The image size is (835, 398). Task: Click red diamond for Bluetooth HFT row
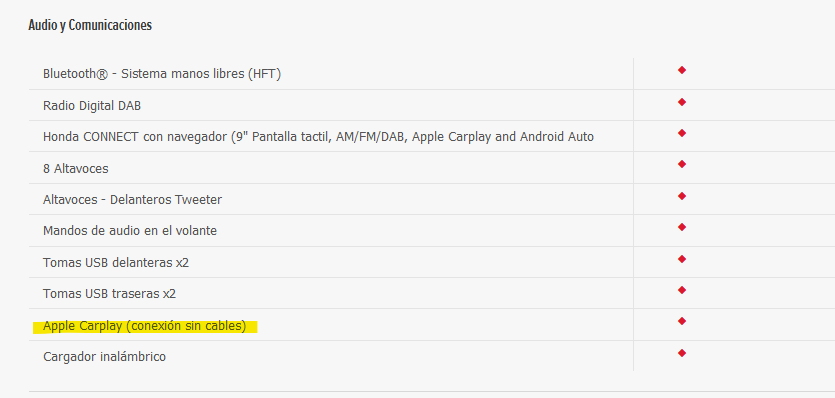[x=682, y=70]
